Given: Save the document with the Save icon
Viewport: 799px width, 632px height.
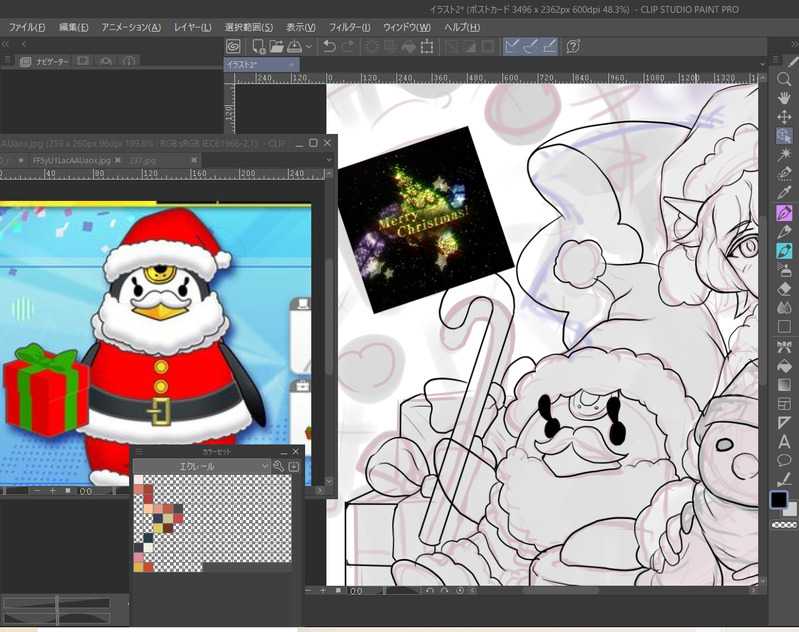Looking at the screenshot, I should click(x=295, y=46).
